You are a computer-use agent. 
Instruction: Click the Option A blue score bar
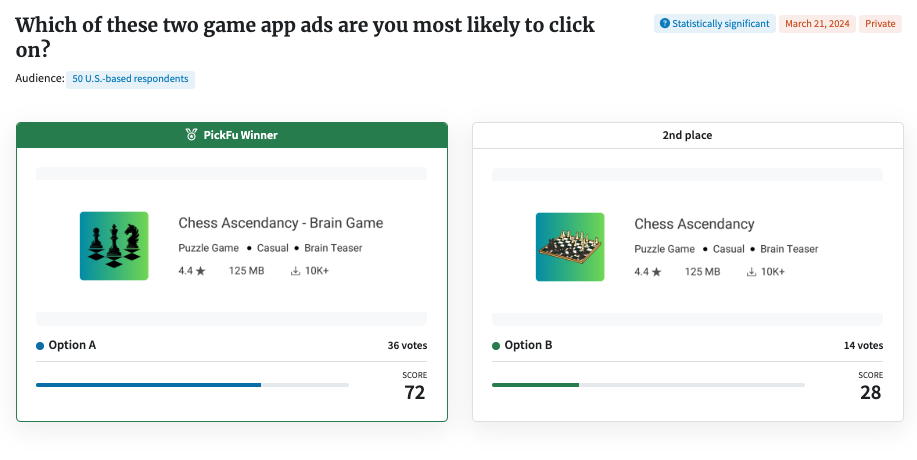(148, 384)
